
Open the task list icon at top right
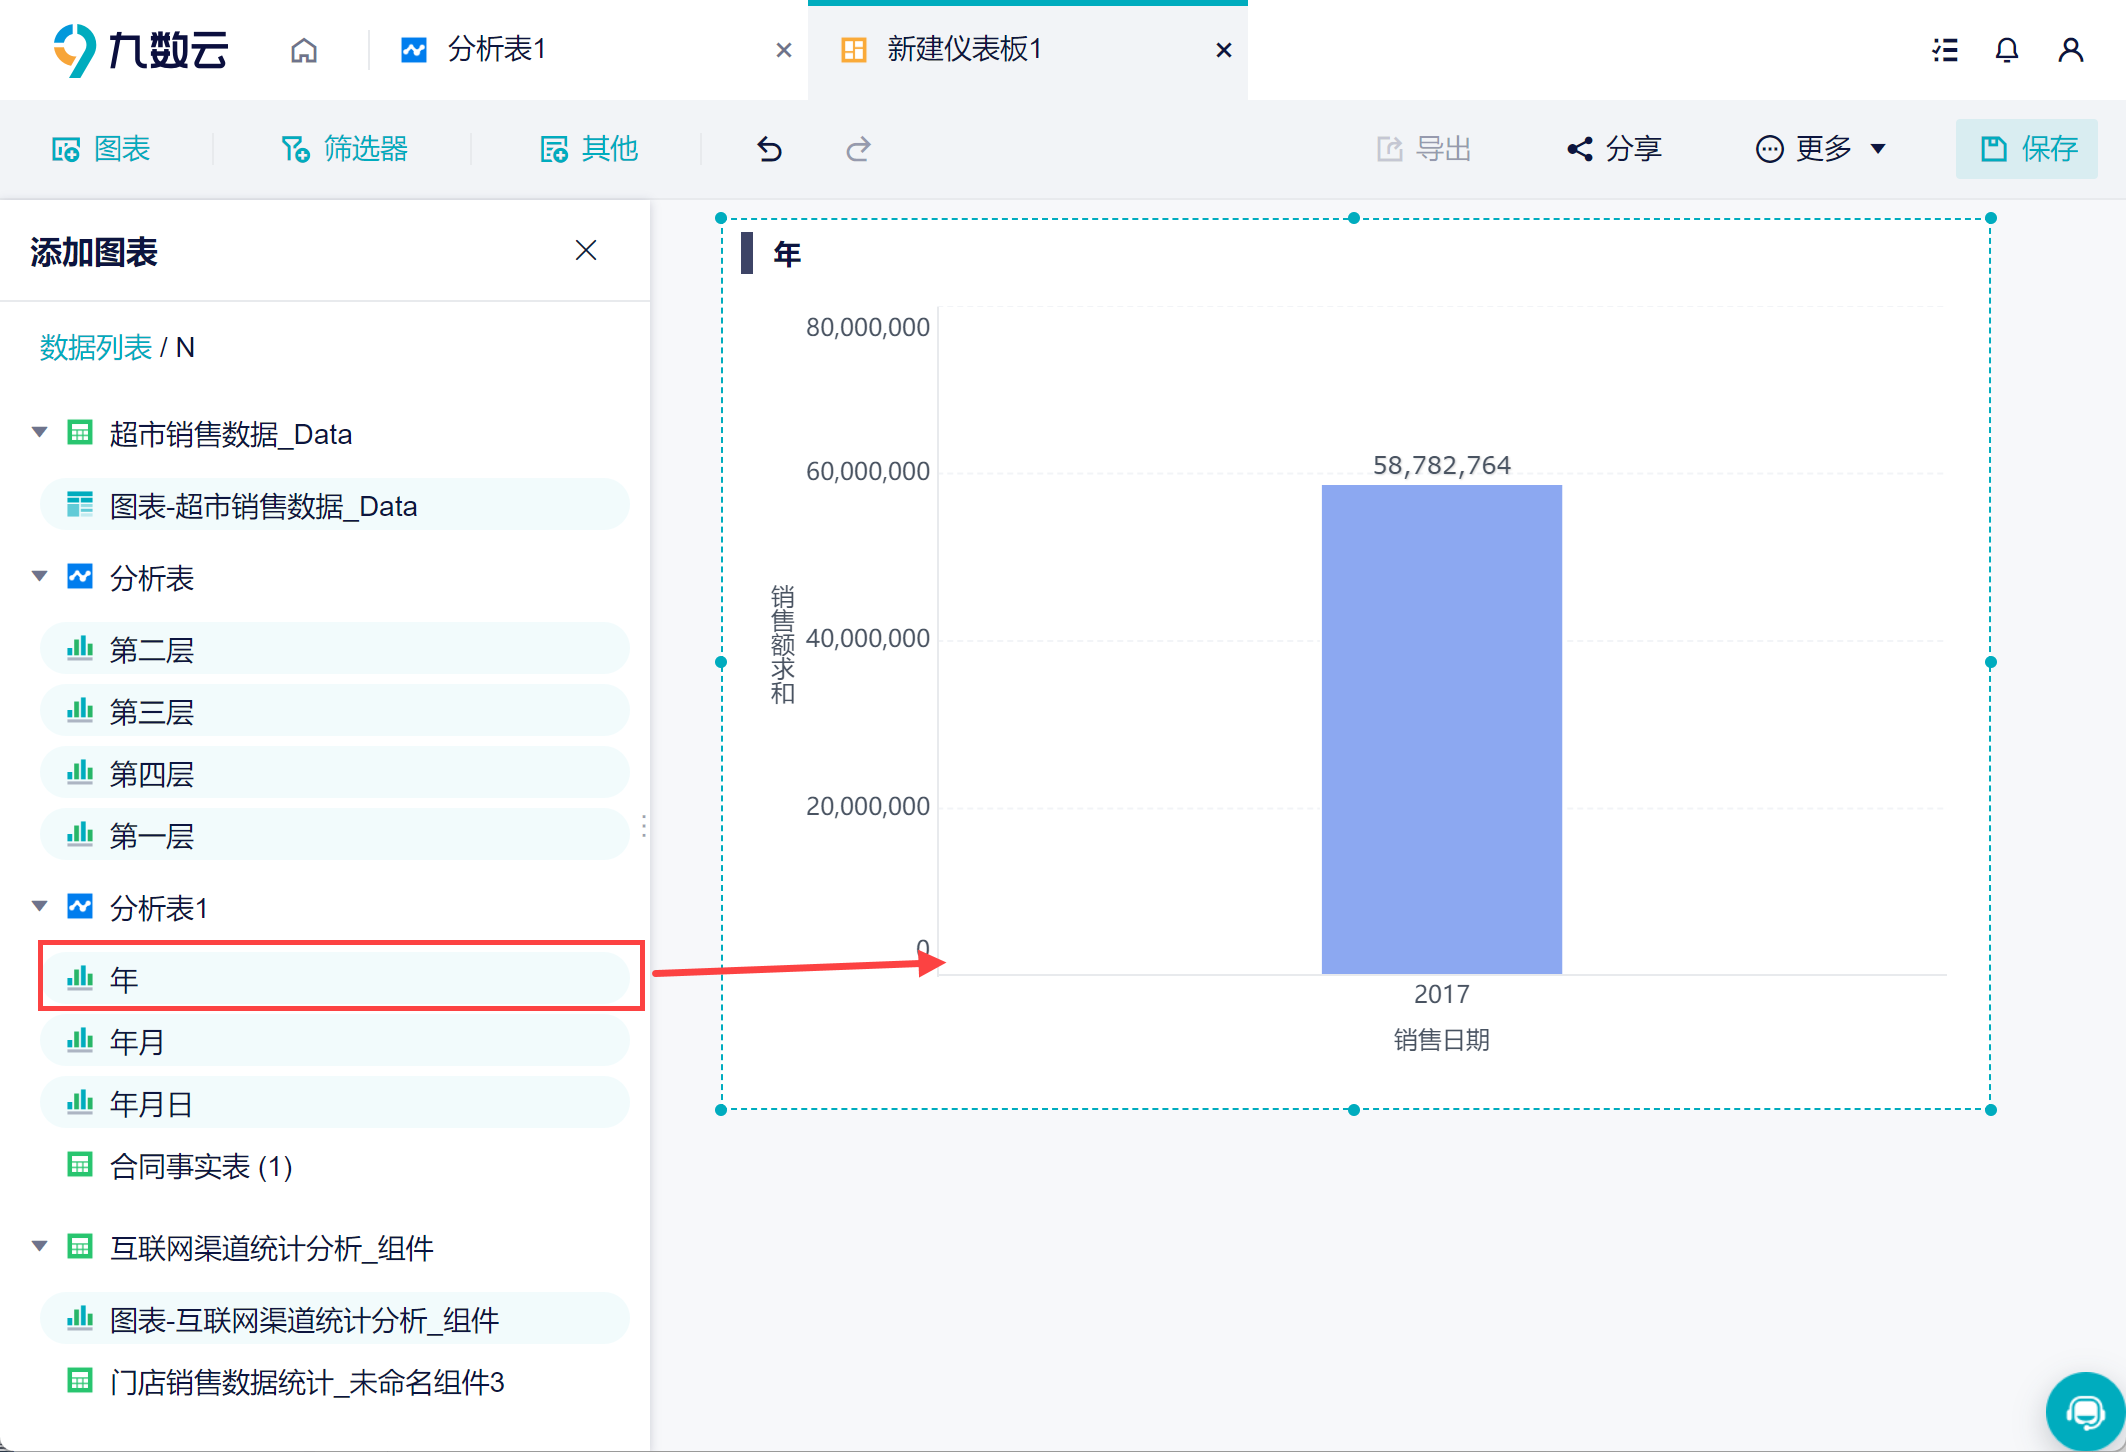coord(1944,50)
